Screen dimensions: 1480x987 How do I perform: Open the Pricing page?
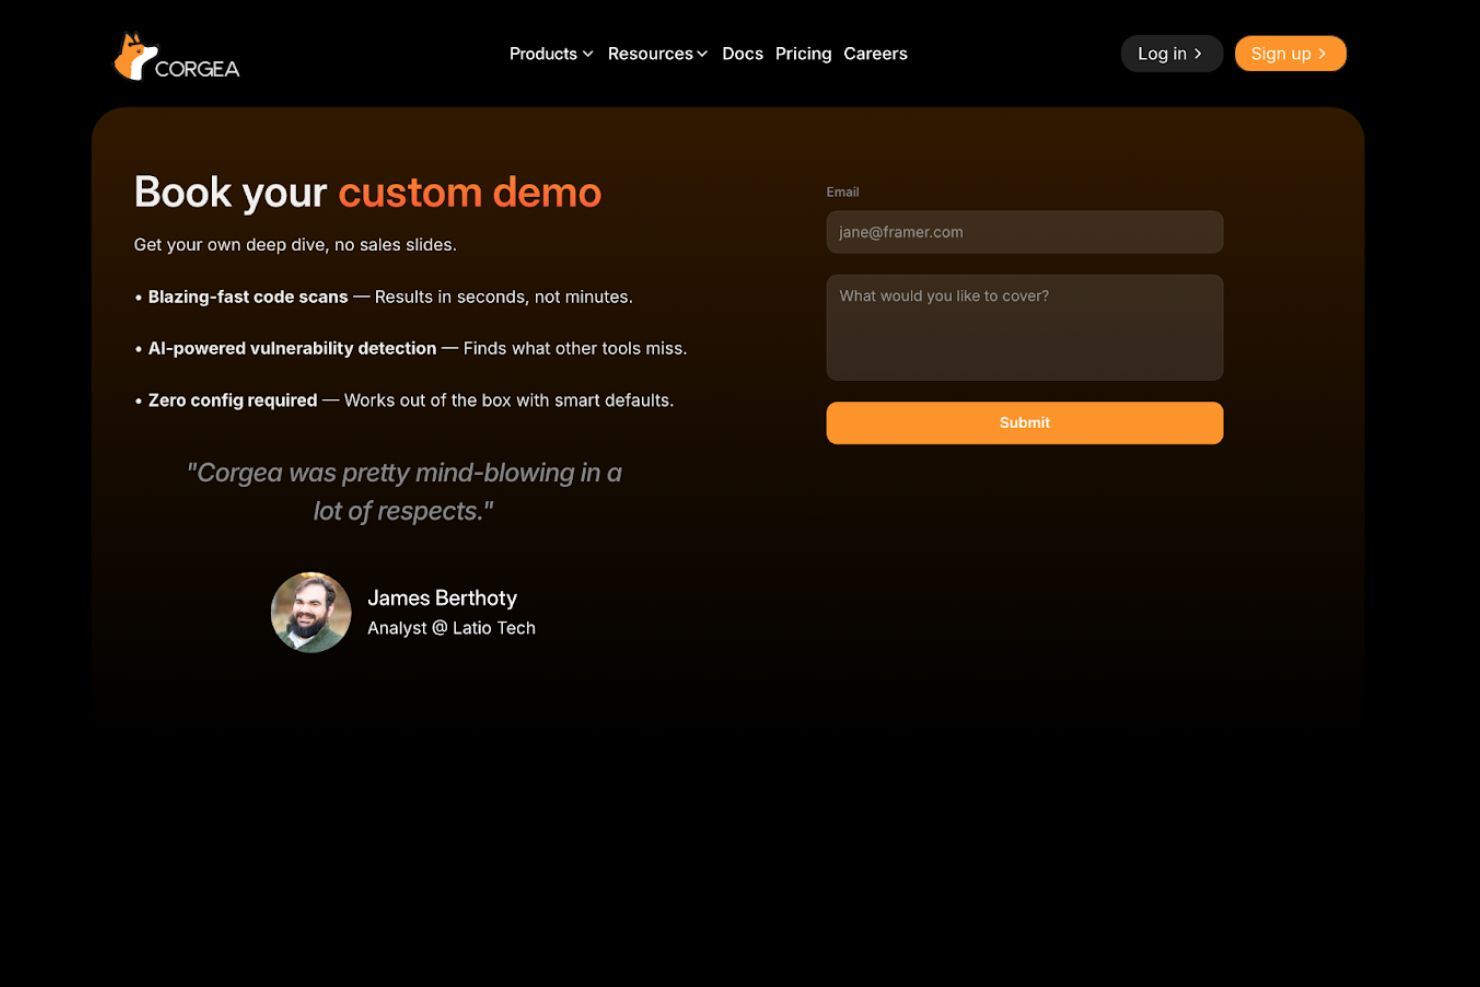pyautogui.click(x=803, y=53)
